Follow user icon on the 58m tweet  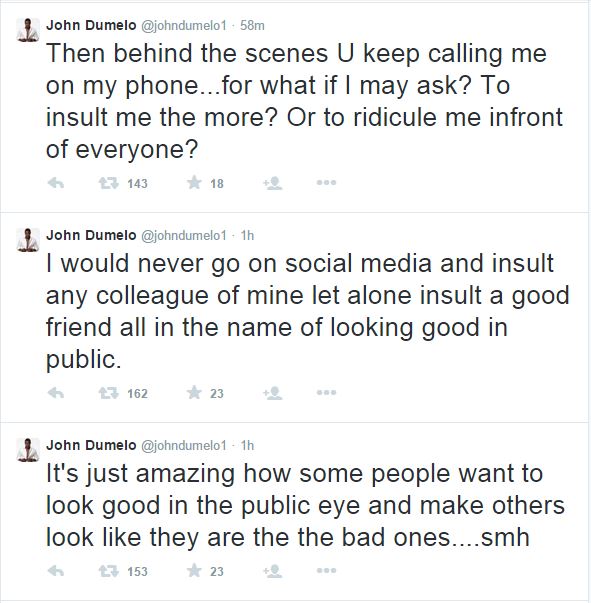(273, 183)
